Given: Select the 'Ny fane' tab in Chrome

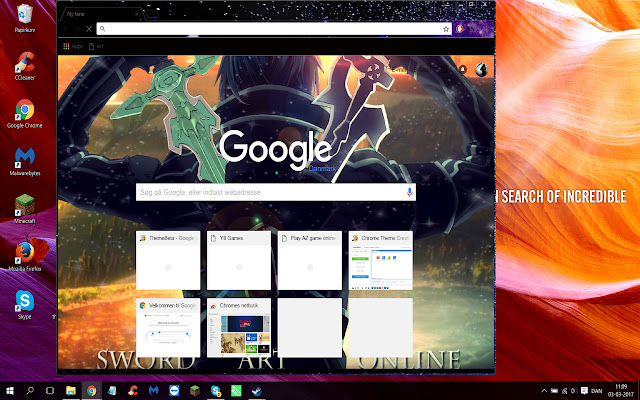Looking at the screenshot, I should coord(101,14).
